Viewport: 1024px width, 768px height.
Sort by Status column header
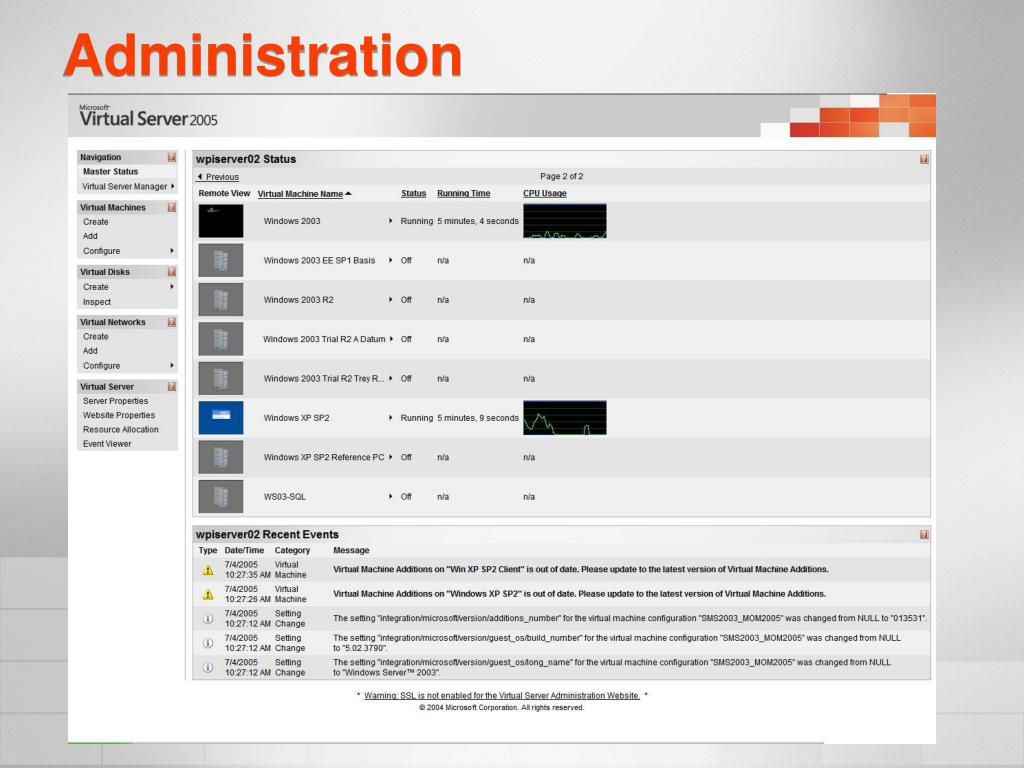413,193
